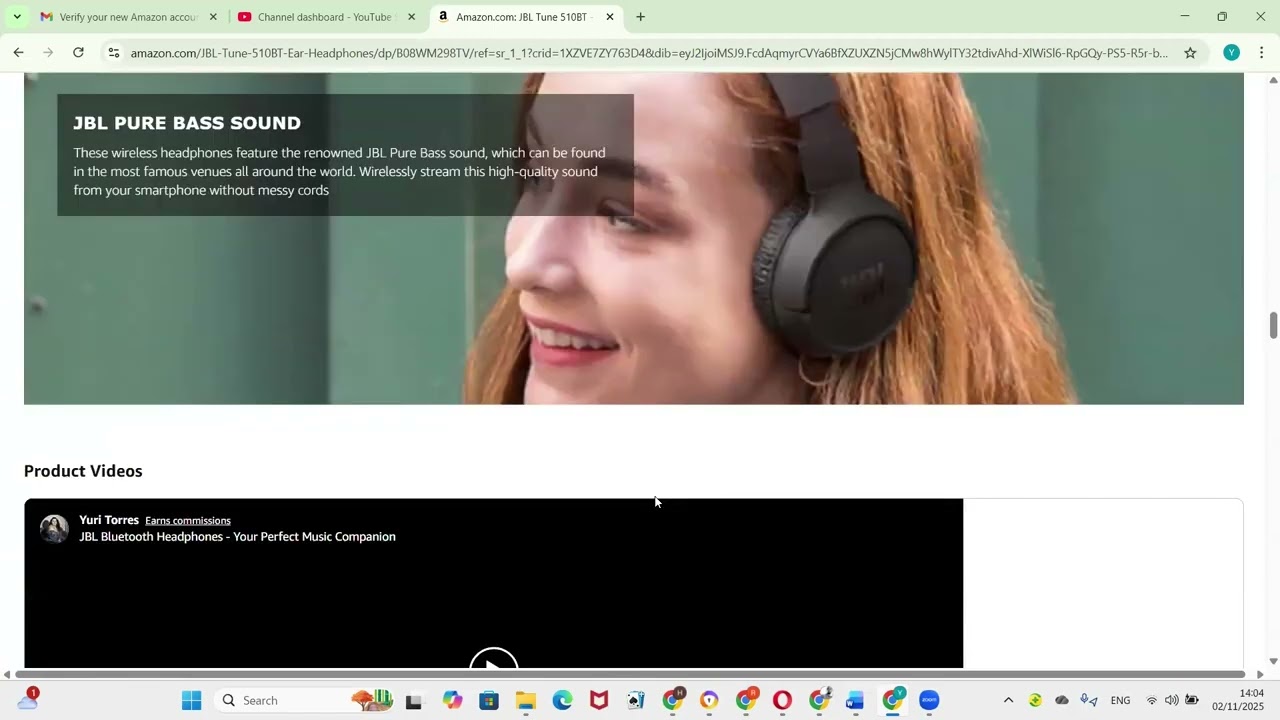Open the tab search dropdown
The width and height of the screenshot is (1280, 720).
pyautogui.click(x=16, y=17)
